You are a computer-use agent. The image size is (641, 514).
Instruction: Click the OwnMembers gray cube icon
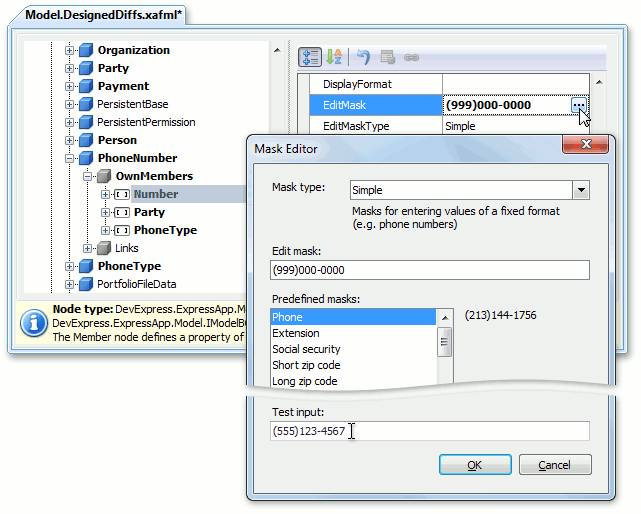pos(104,176)
